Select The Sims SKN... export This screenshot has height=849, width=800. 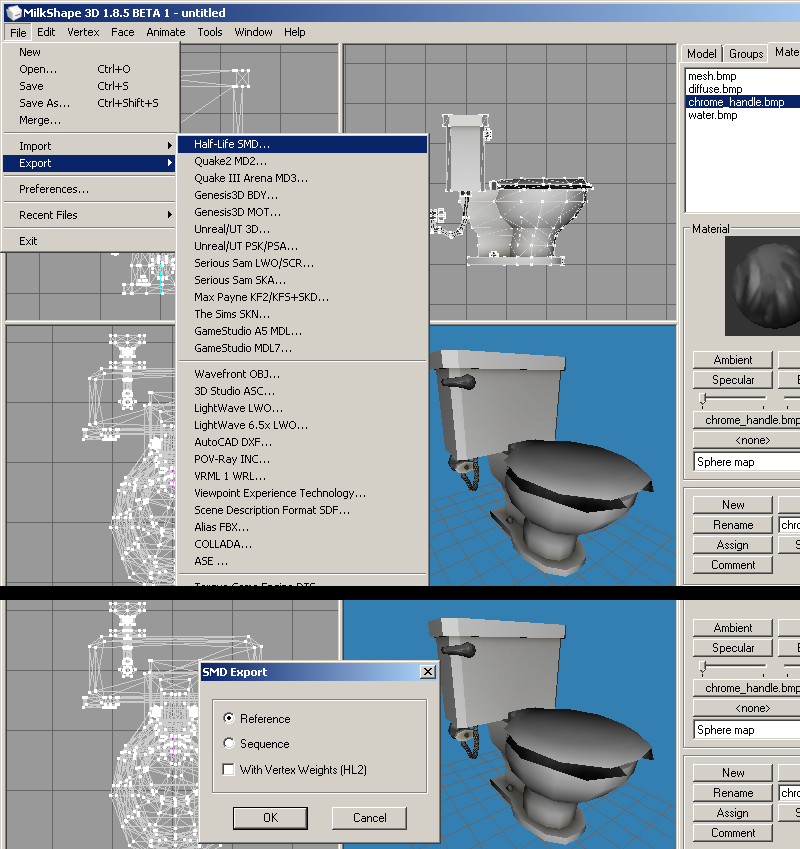click(303, 314)
